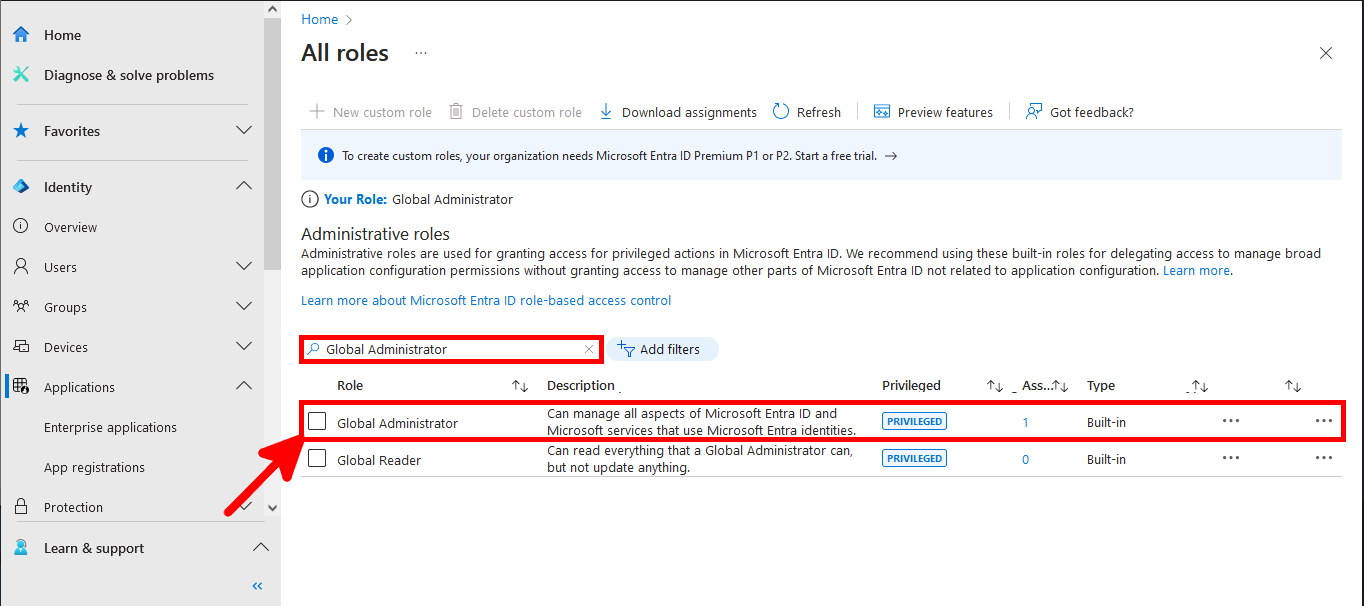Click the Applications grid icon
The image size is (1364, 606).
click(x=20, y=386)
